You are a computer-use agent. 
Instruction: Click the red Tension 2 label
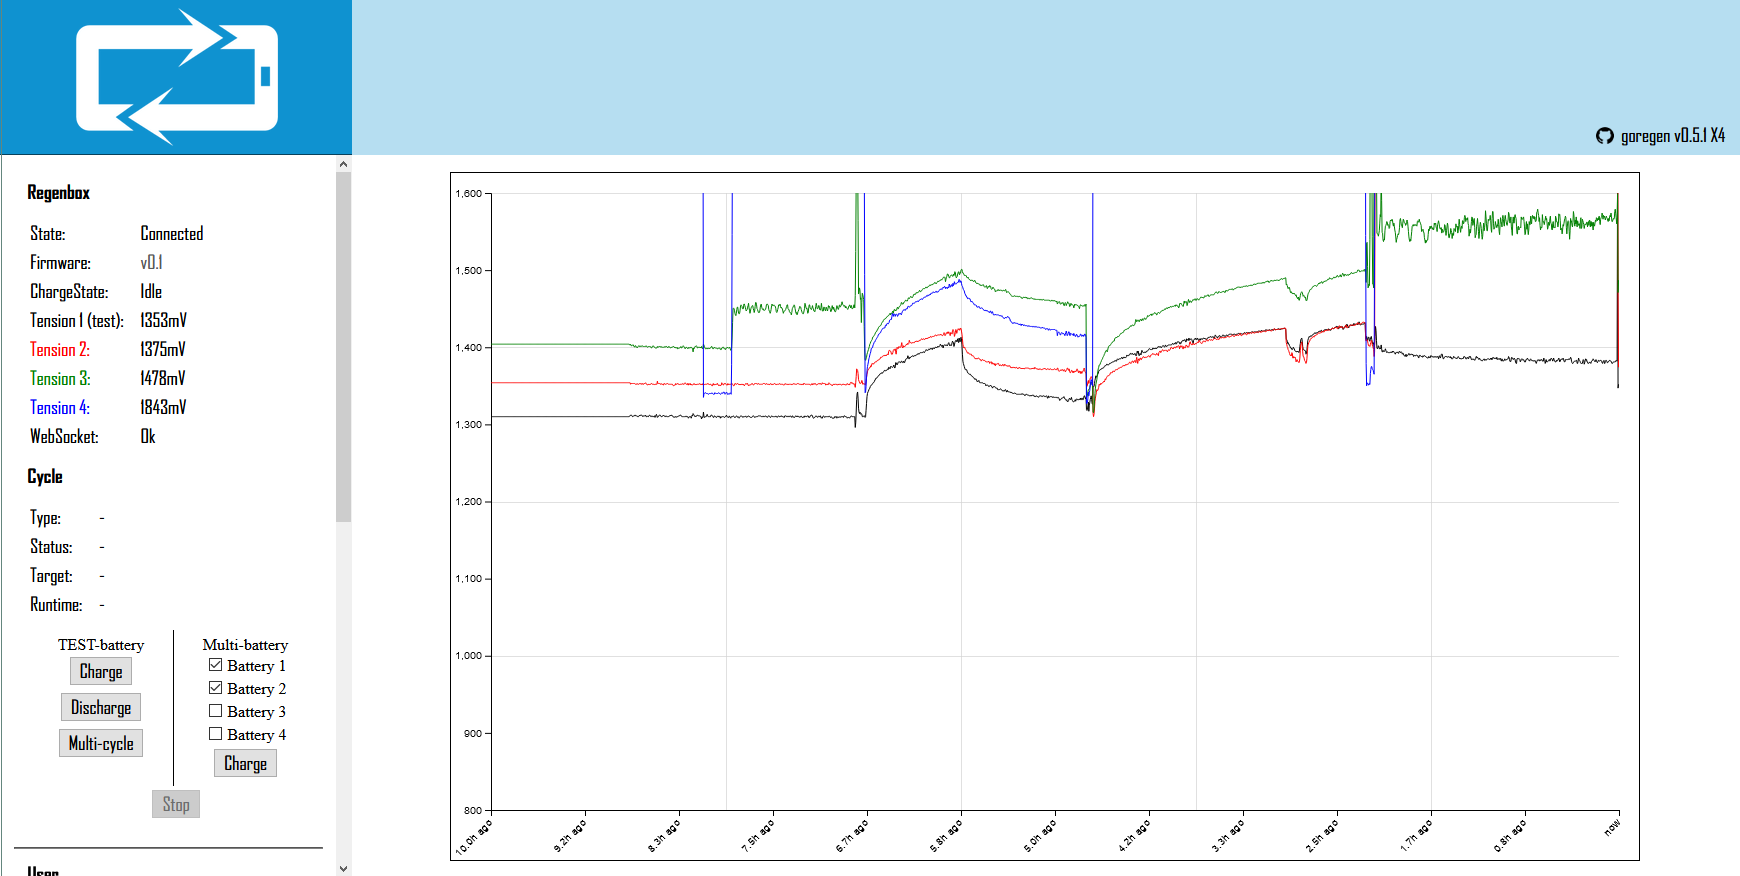click(60, 349)
